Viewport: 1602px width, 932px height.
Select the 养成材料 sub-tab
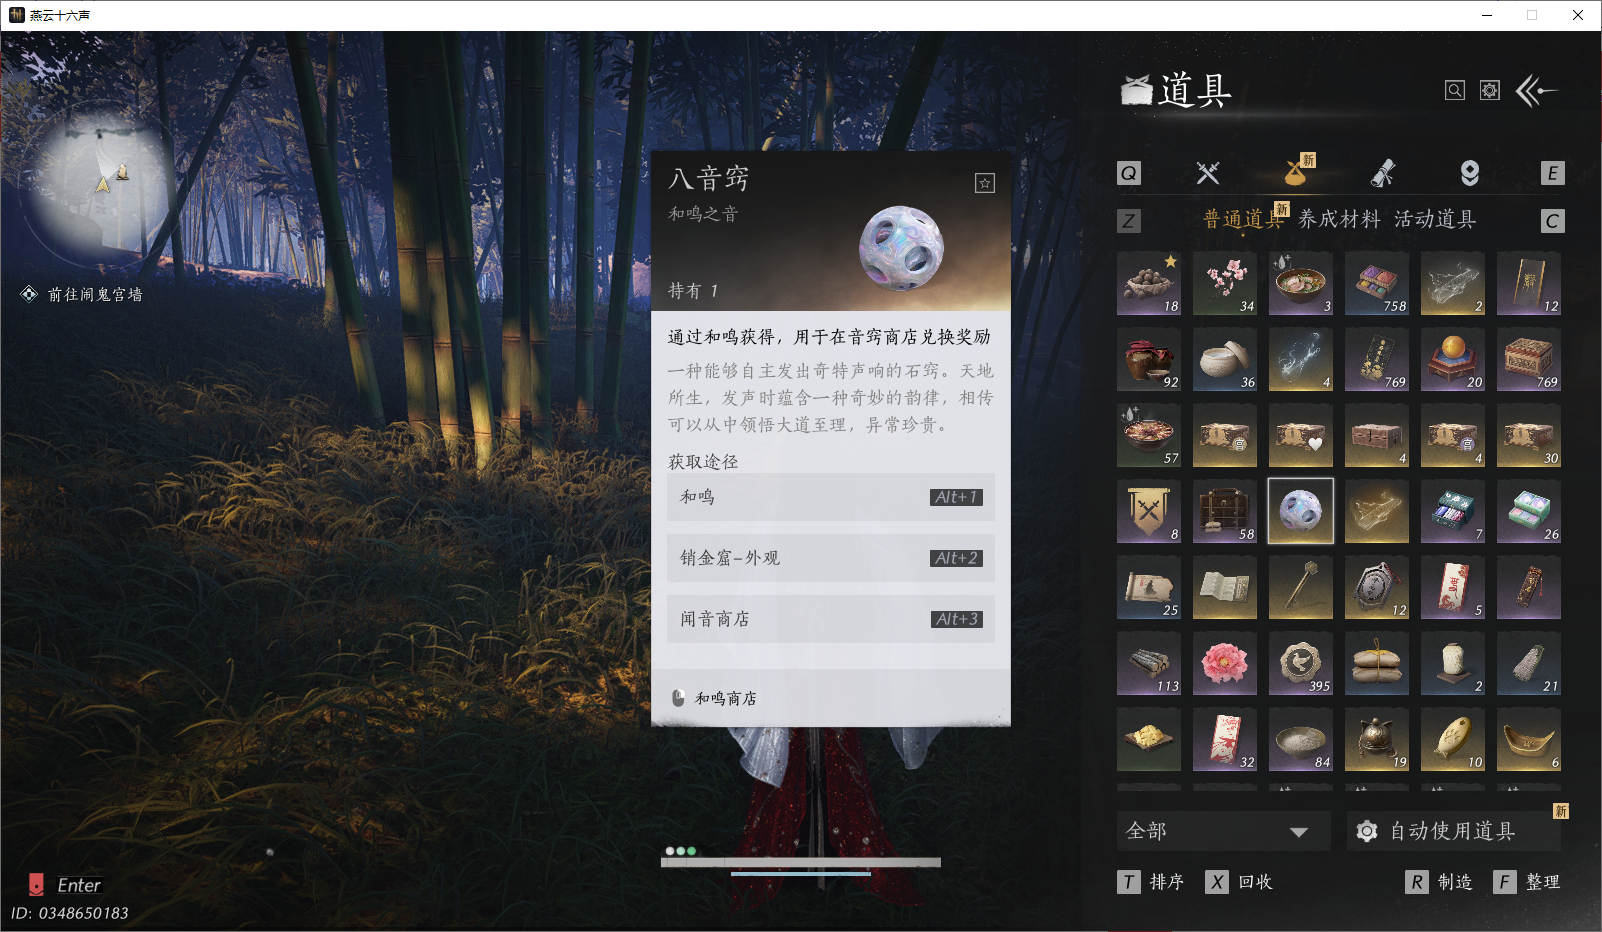(x=1339, y=219)
